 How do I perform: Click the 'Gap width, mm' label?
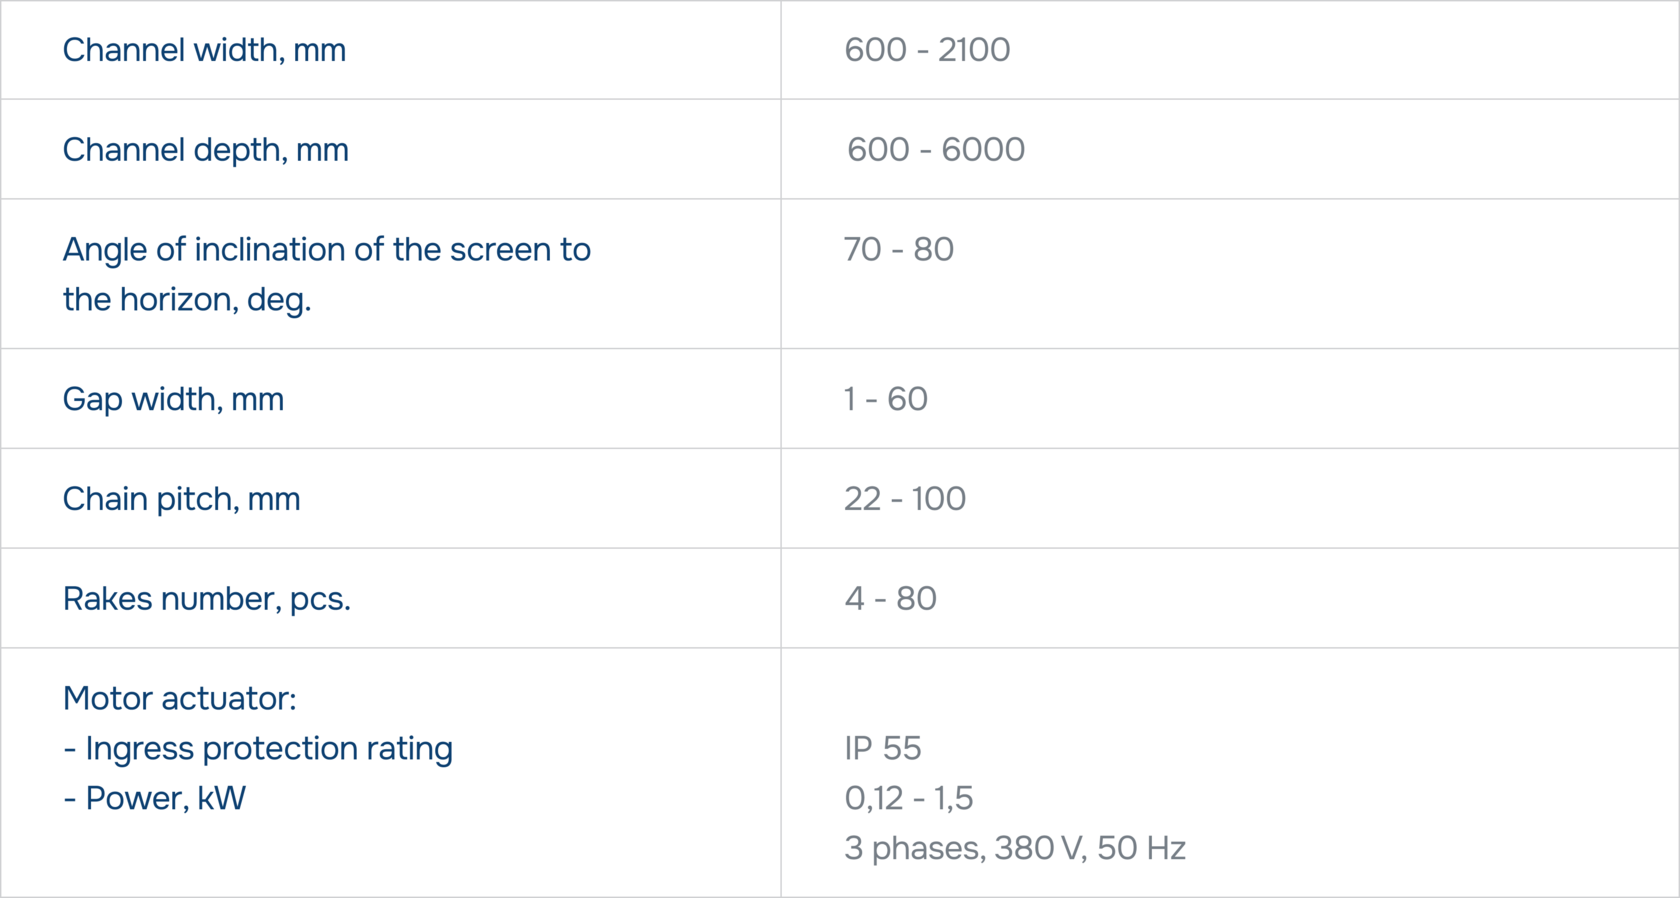(173, 399)
